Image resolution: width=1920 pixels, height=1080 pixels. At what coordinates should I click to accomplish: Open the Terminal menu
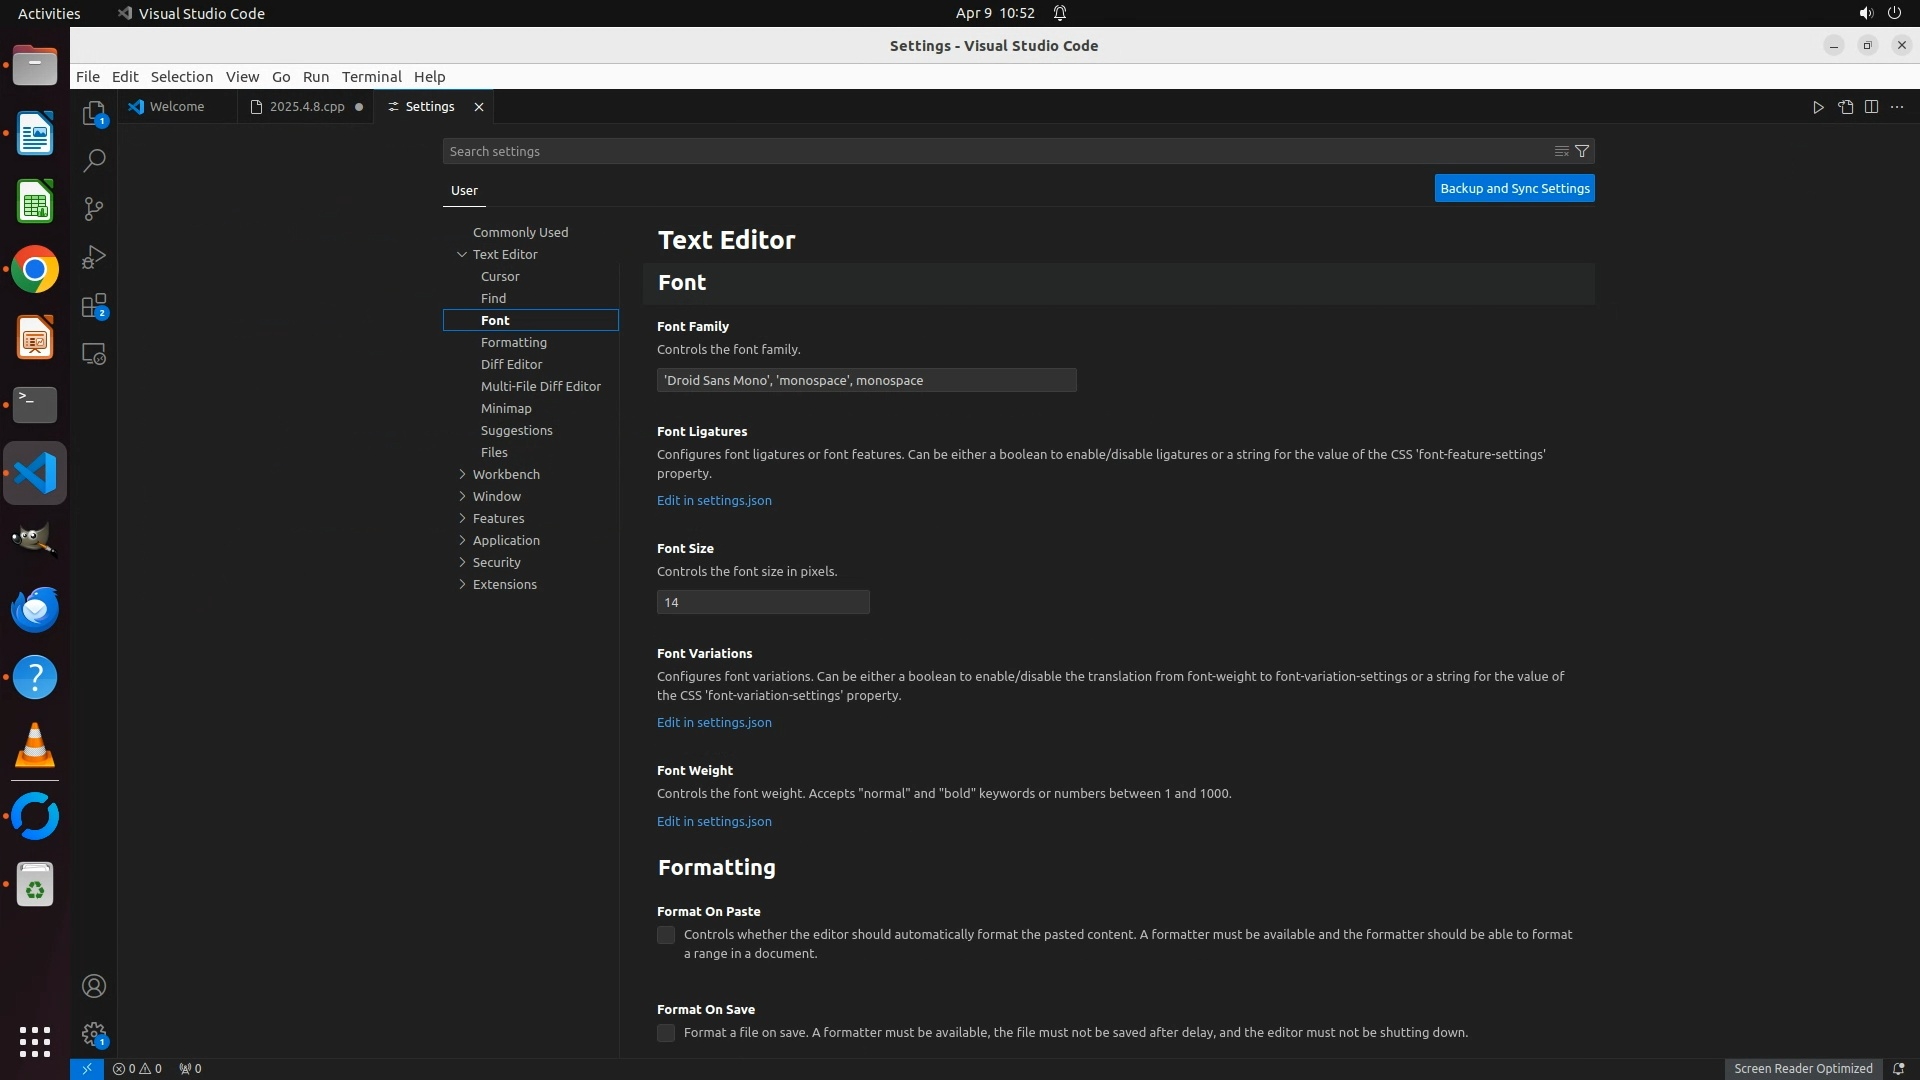[371, 77]
